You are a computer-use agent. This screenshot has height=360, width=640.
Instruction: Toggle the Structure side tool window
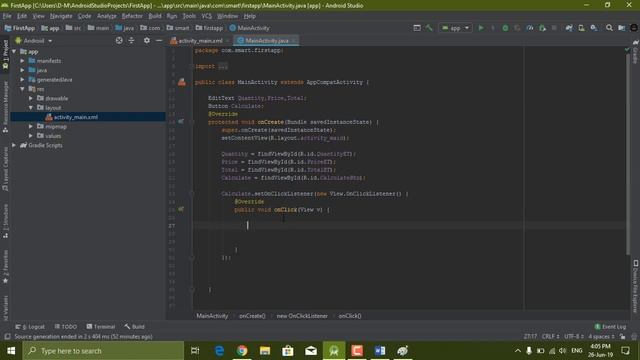coord(5,221)
